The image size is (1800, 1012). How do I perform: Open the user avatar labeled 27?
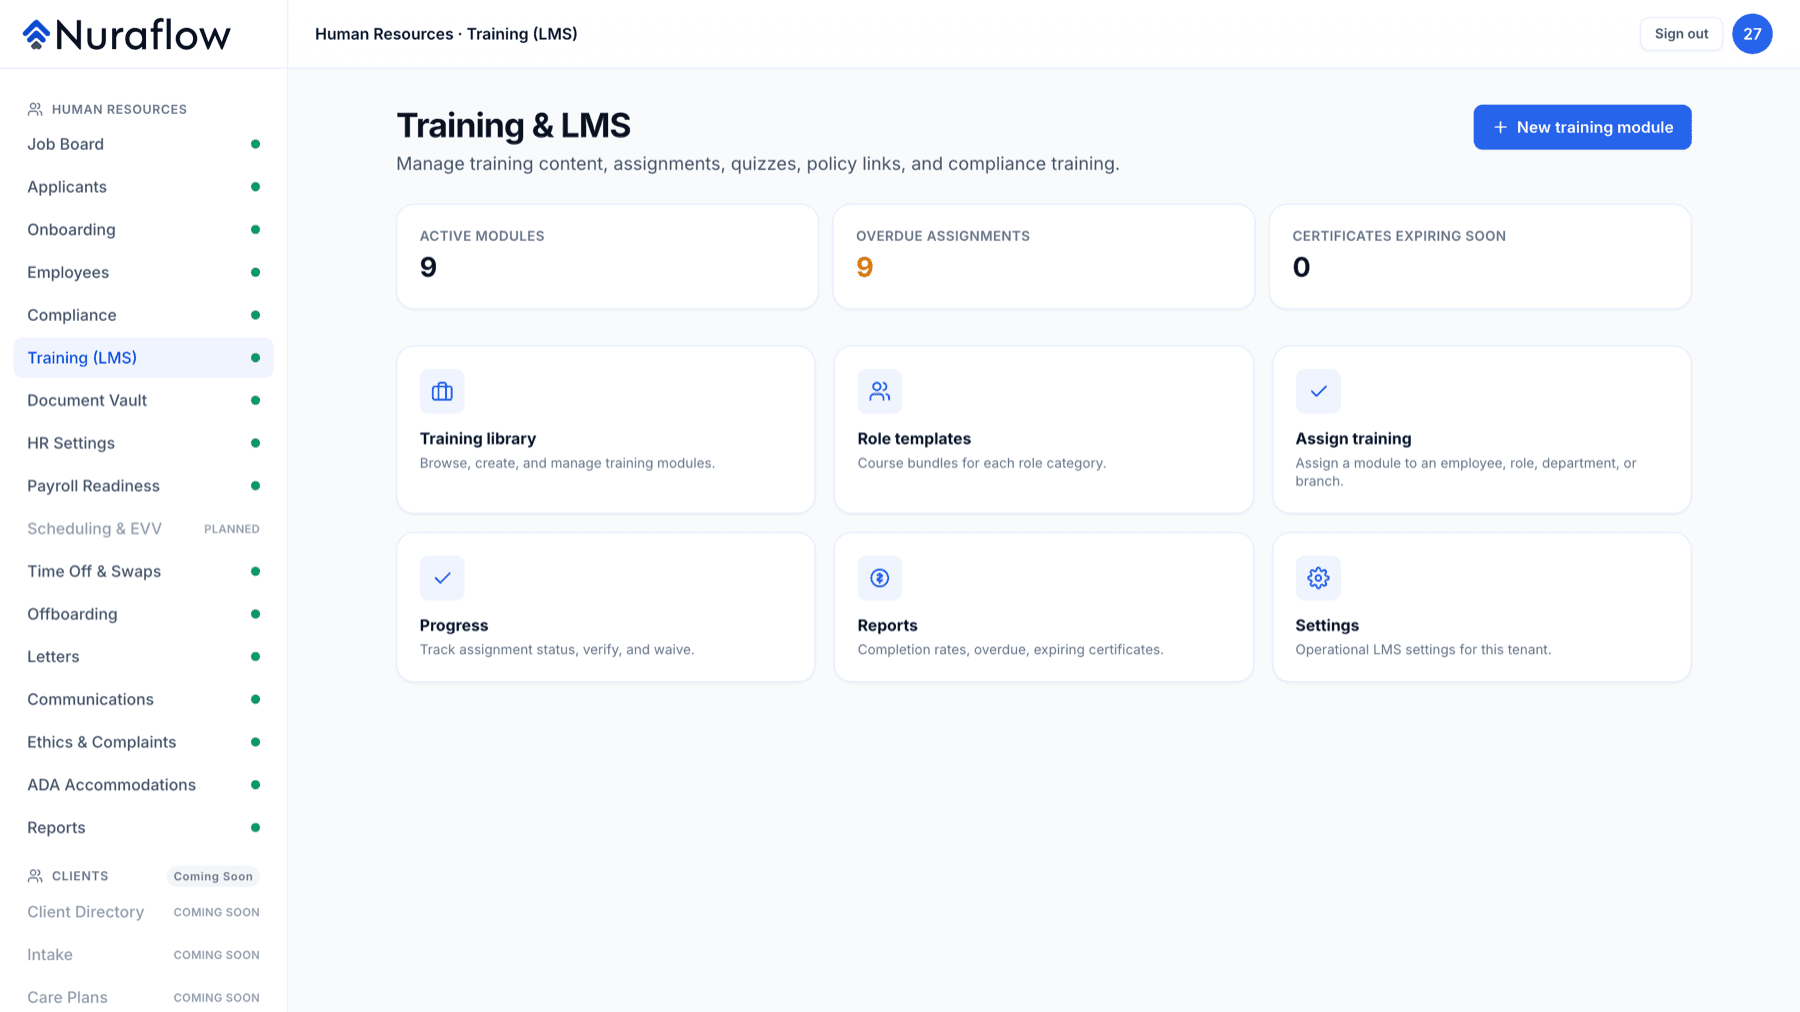coord(1752,34)
